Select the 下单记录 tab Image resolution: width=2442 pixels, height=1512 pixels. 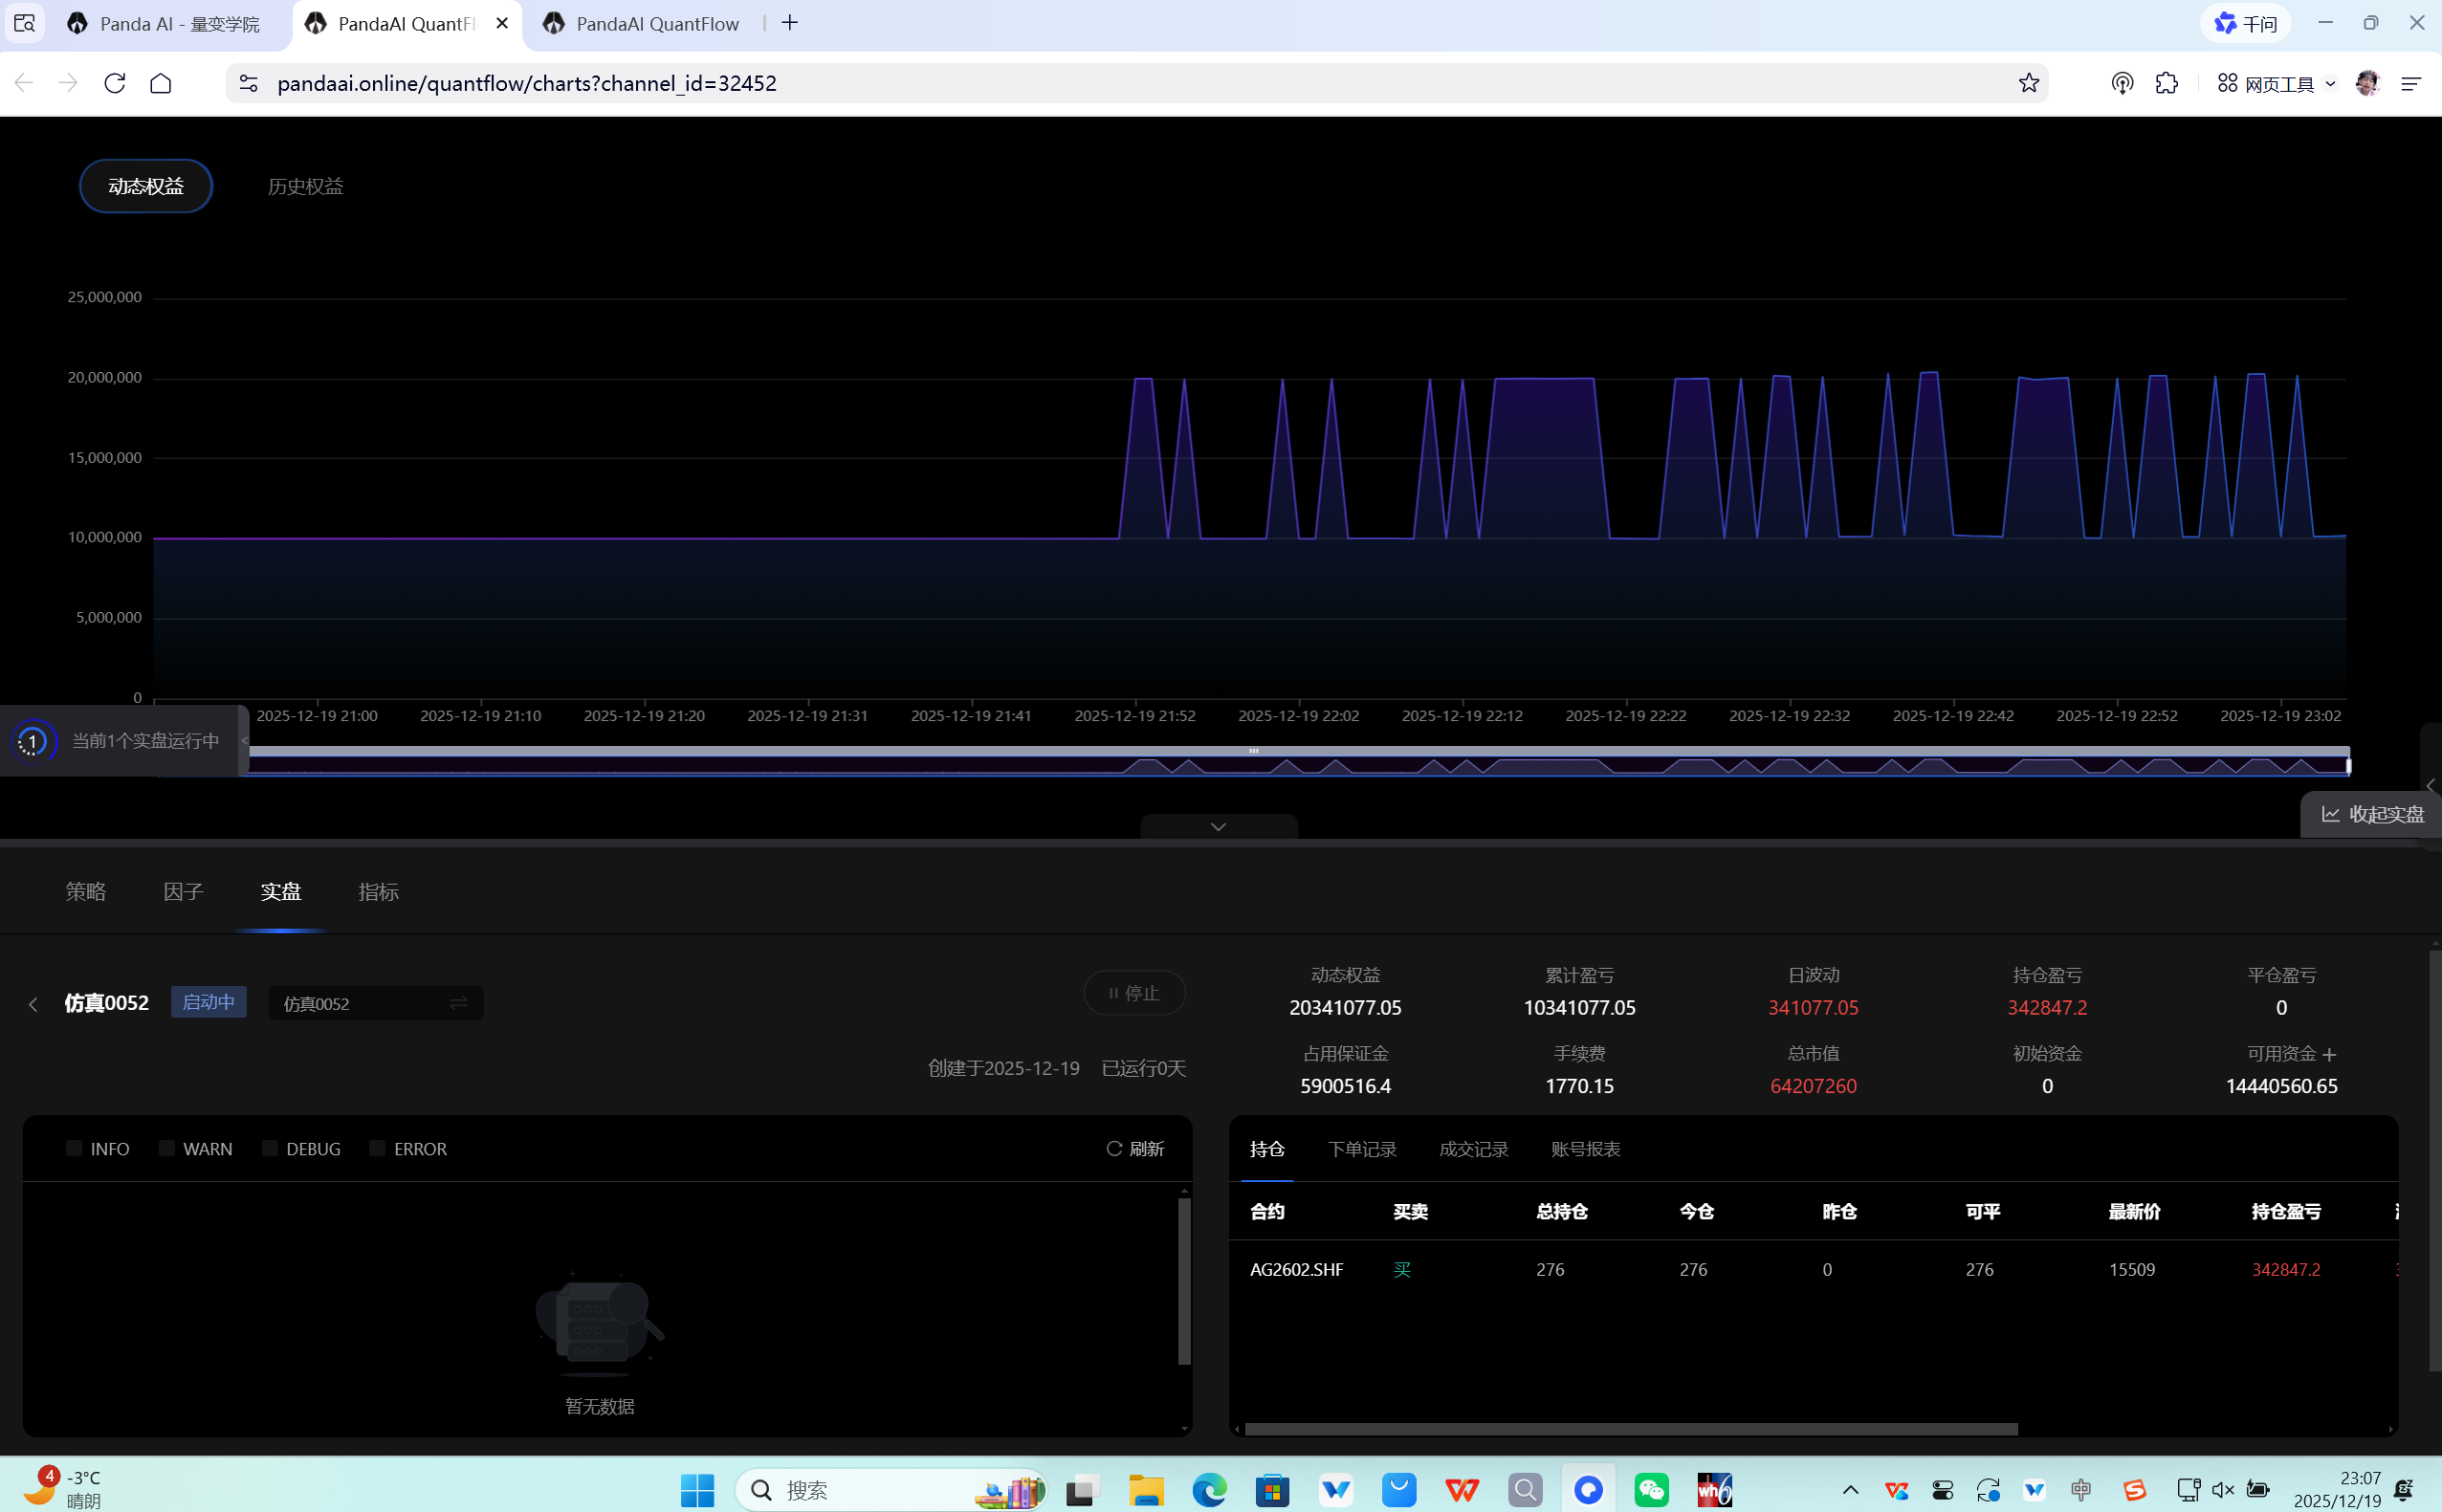(1362, 1149)
